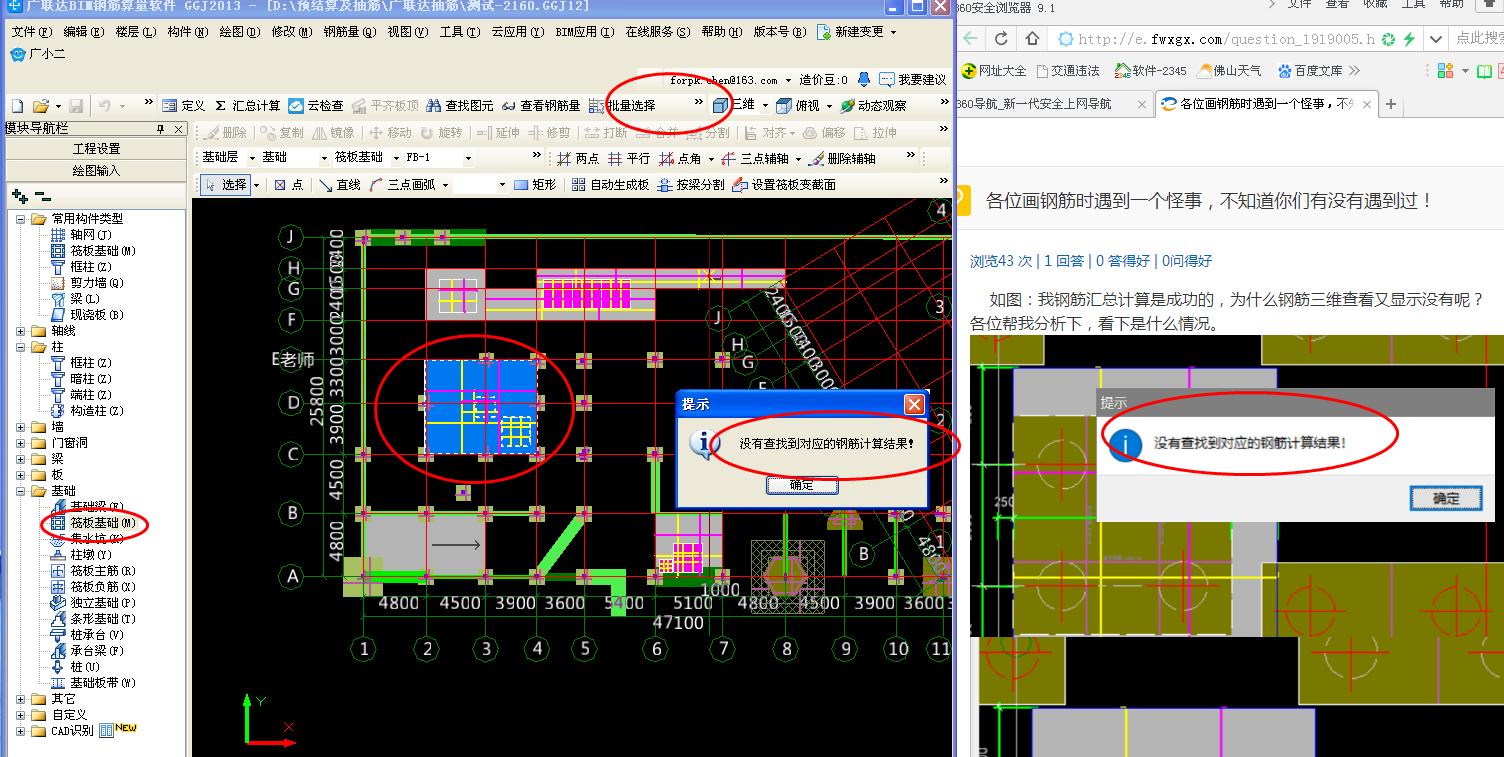Open the account email dropdown arrow
This screenshot has height=757, width=1504.
click(789, 80)
